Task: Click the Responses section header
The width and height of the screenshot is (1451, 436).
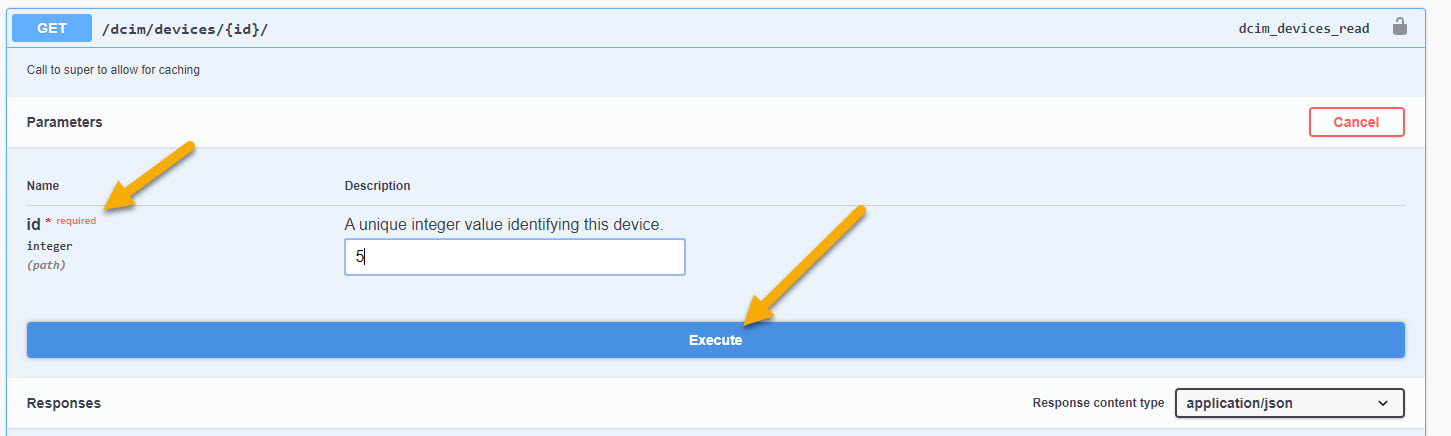Action: 63,403
